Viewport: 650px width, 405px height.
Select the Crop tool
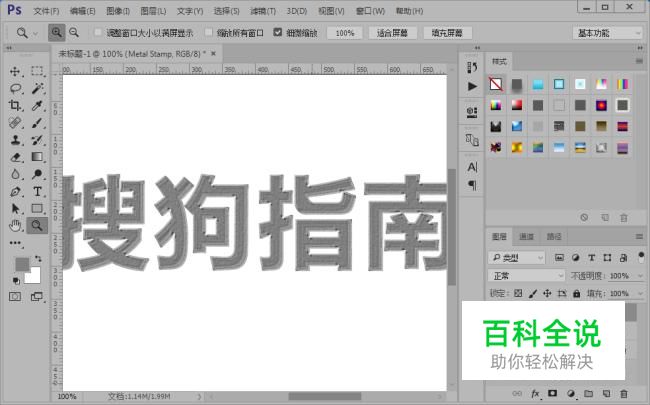[x=15, y=105]
